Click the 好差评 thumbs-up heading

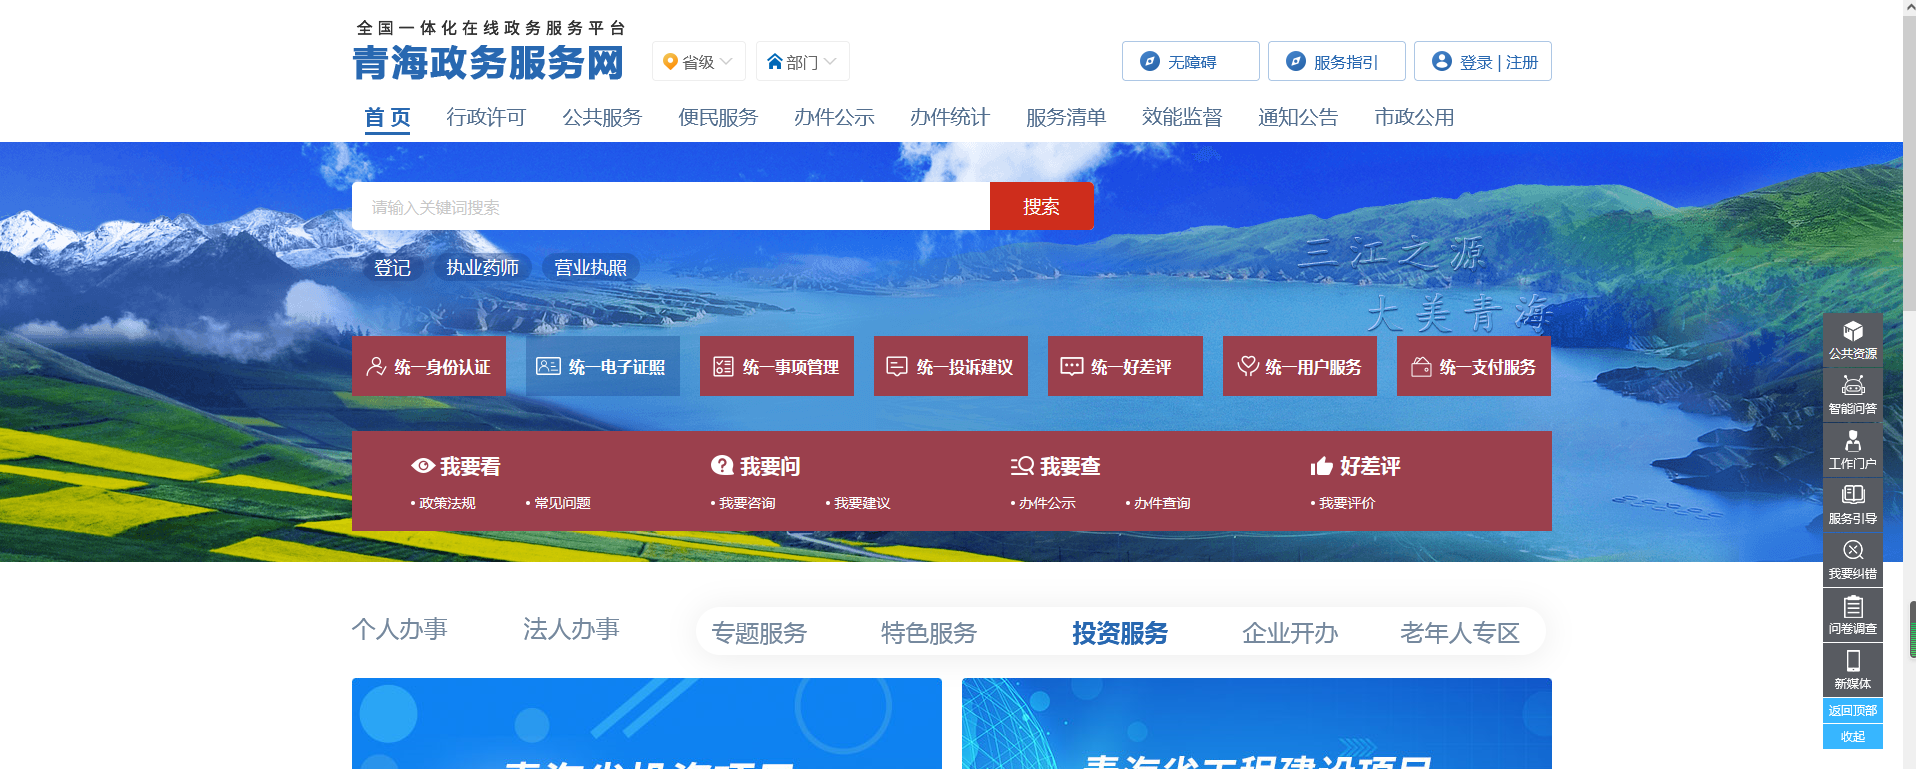pos(1356,466)
